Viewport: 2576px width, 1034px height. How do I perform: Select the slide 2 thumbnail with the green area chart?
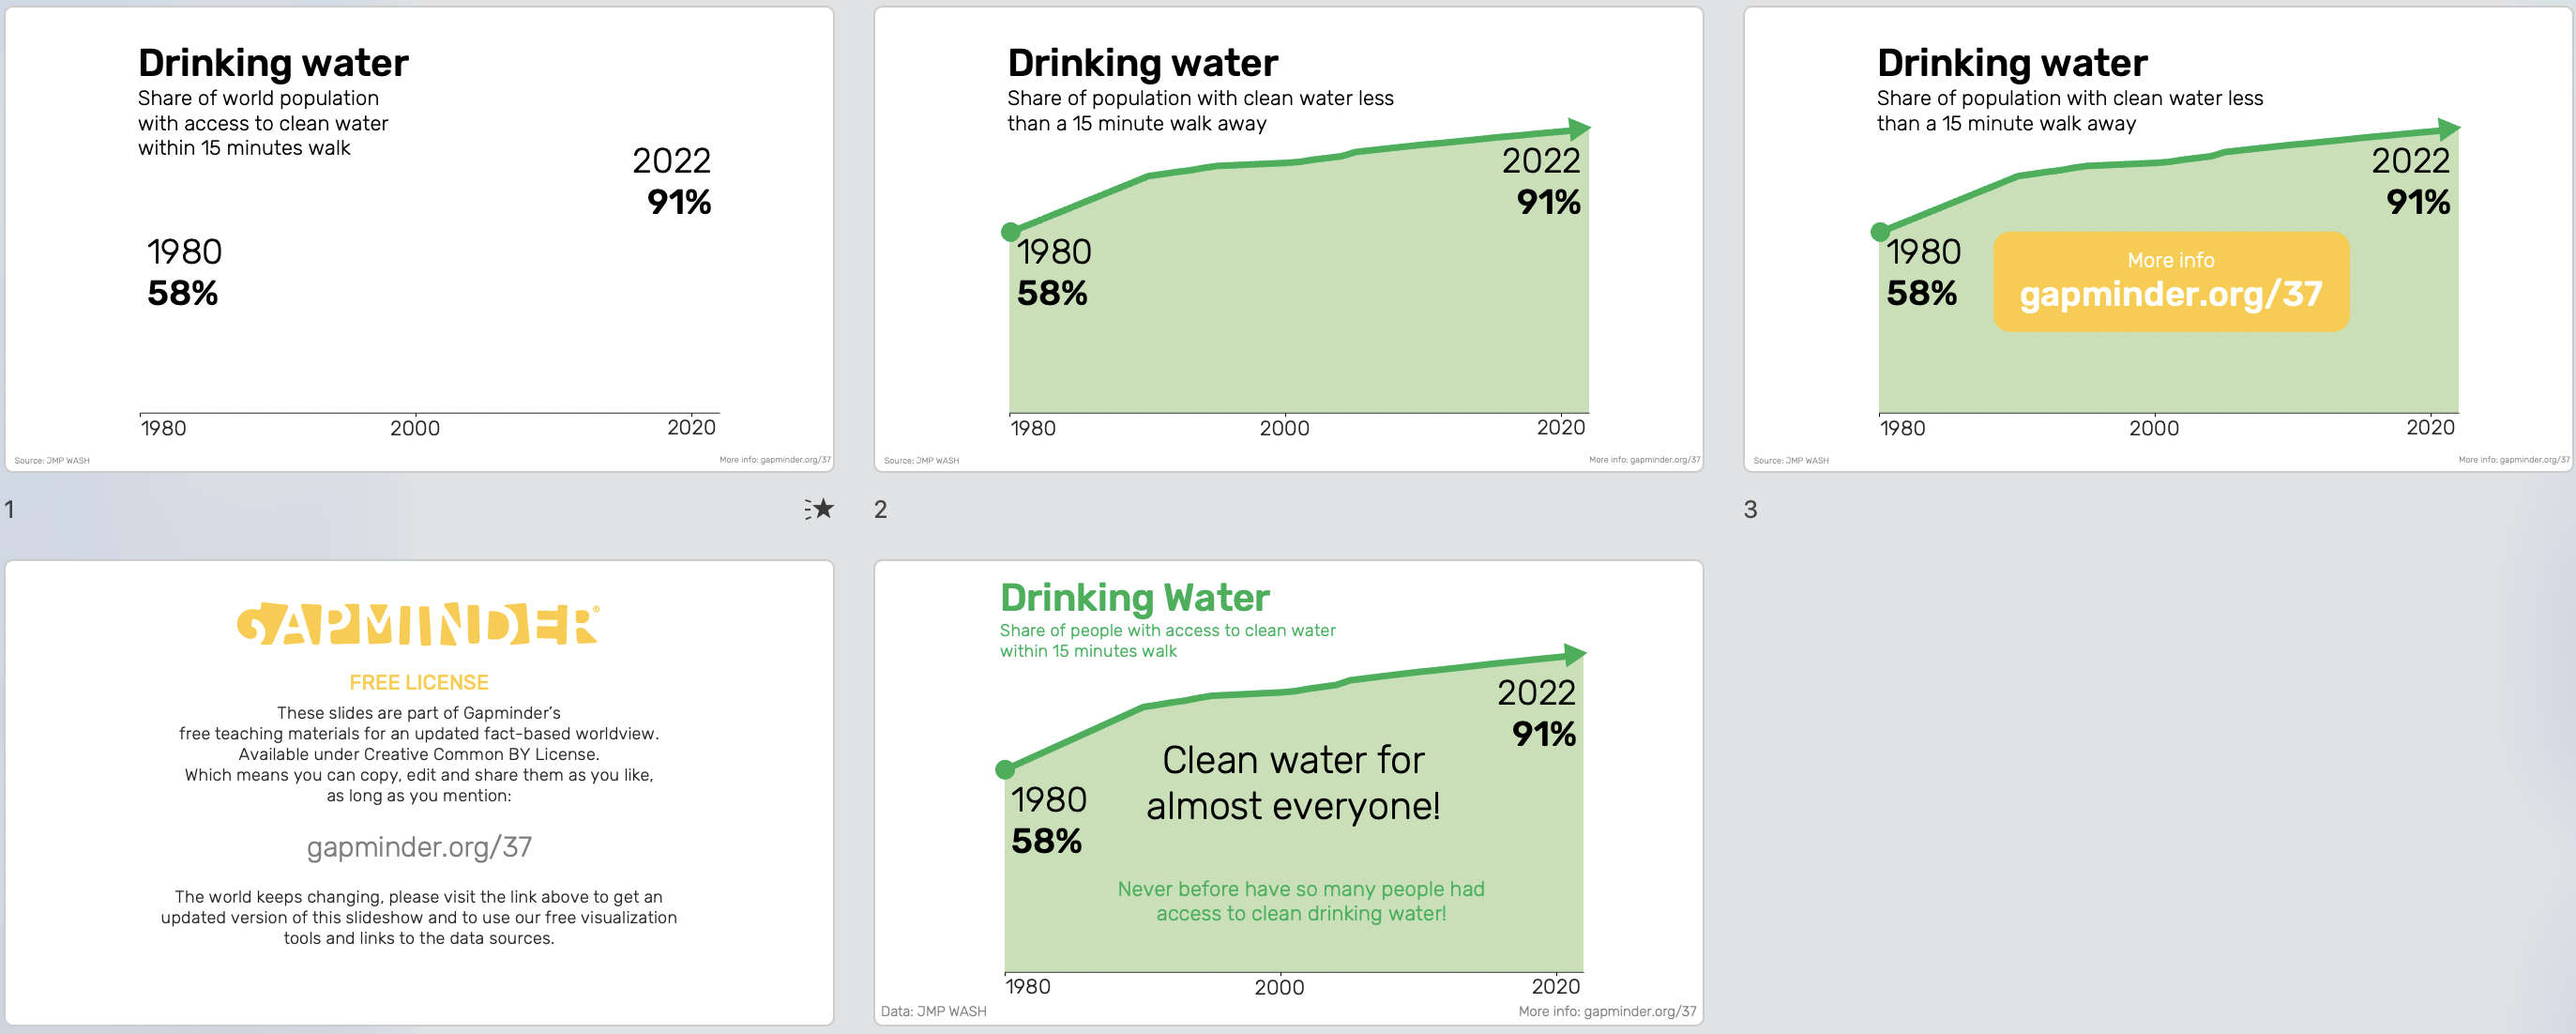coord(1288,239)
